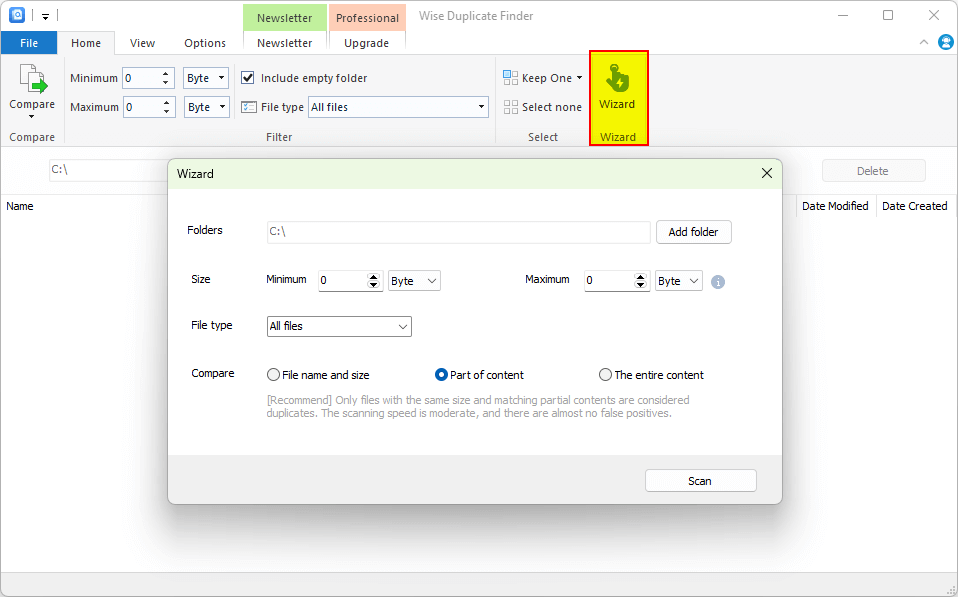Click the Select none icon

pyautogui.click(x=510, y=107)
